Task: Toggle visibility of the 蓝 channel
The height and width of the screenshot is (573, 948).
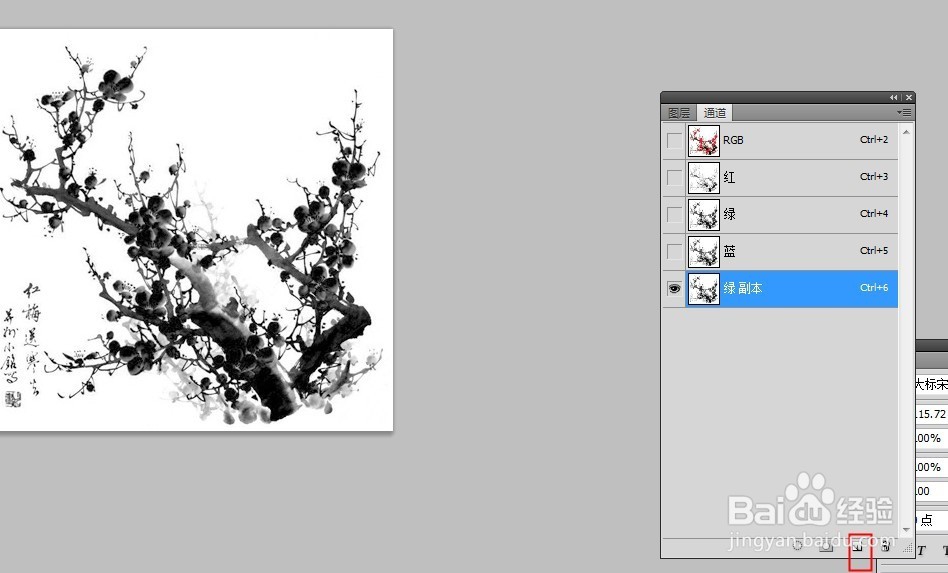Action: coord(674,251)
